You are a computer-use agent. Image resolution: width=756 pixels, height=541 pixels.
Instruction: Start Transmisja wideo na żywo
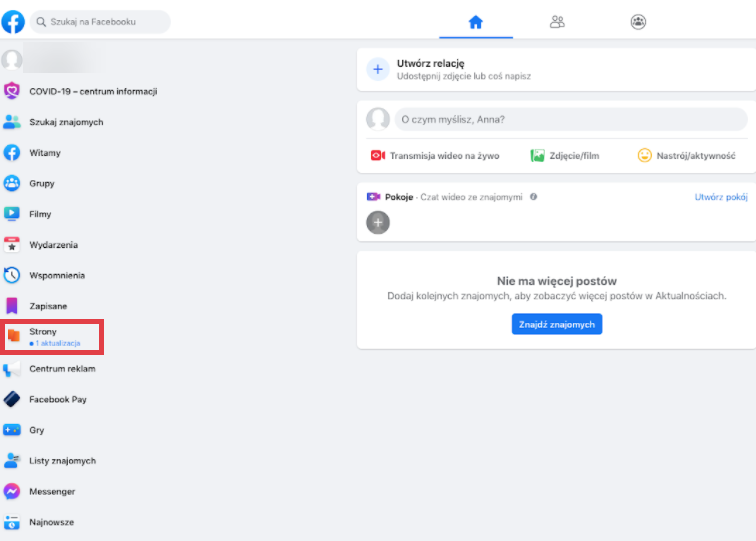pyautogui.click(x=435, y=155)
